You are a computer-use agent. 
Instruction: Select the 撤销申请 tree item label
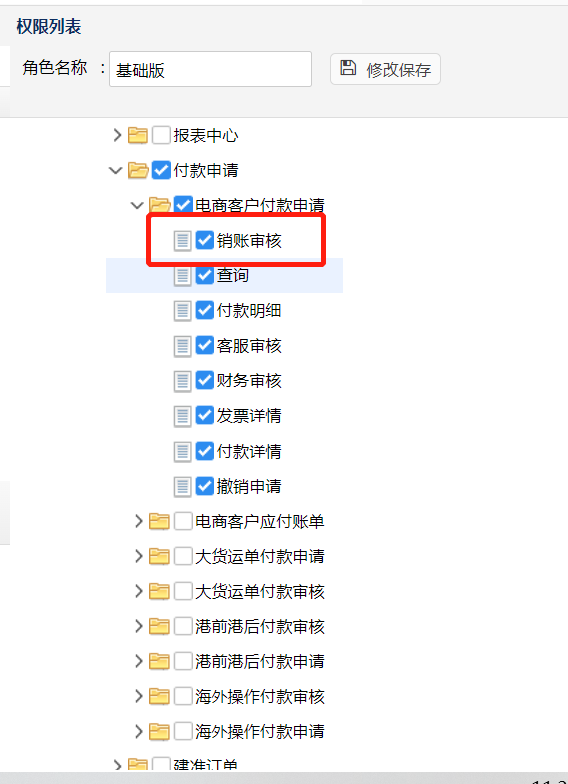(249, 486)
